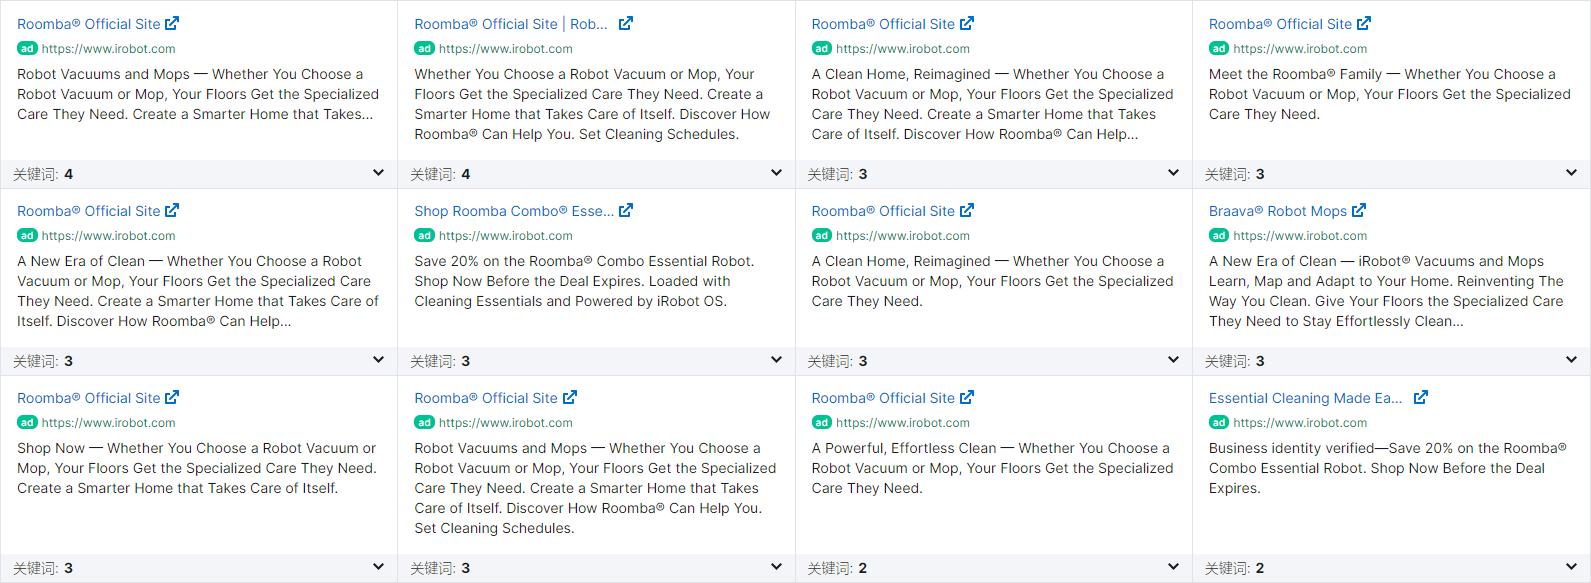1591x583 pixels.
Task: Expand keywords chevron under Shop Roomba Combo® ad
Action: click(776, 360)
